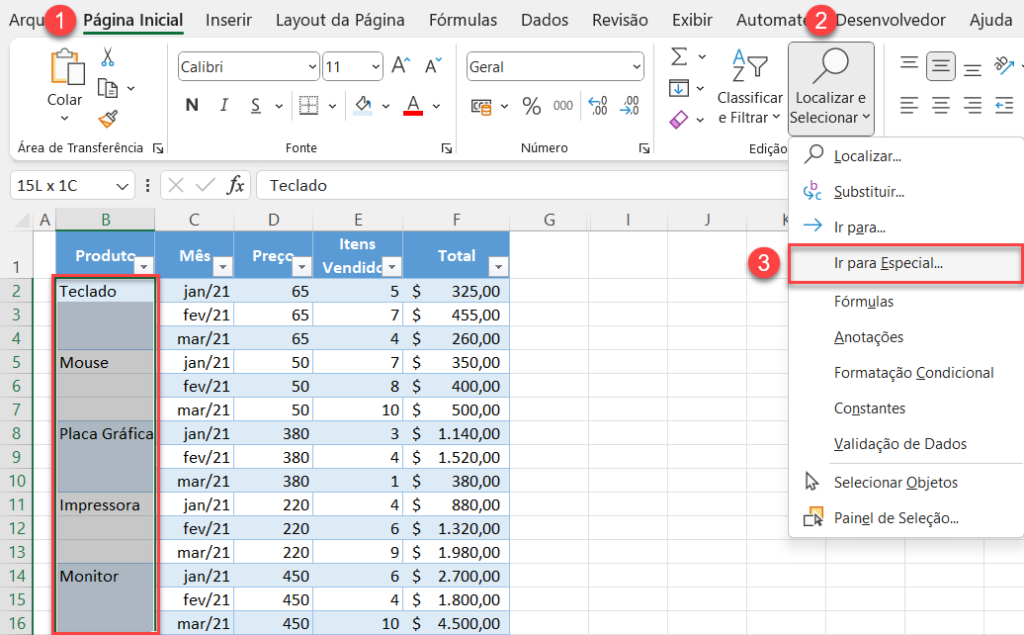Toggle italic formatting (I)
The image size is (1024, 635).
(x=223, y=106)
